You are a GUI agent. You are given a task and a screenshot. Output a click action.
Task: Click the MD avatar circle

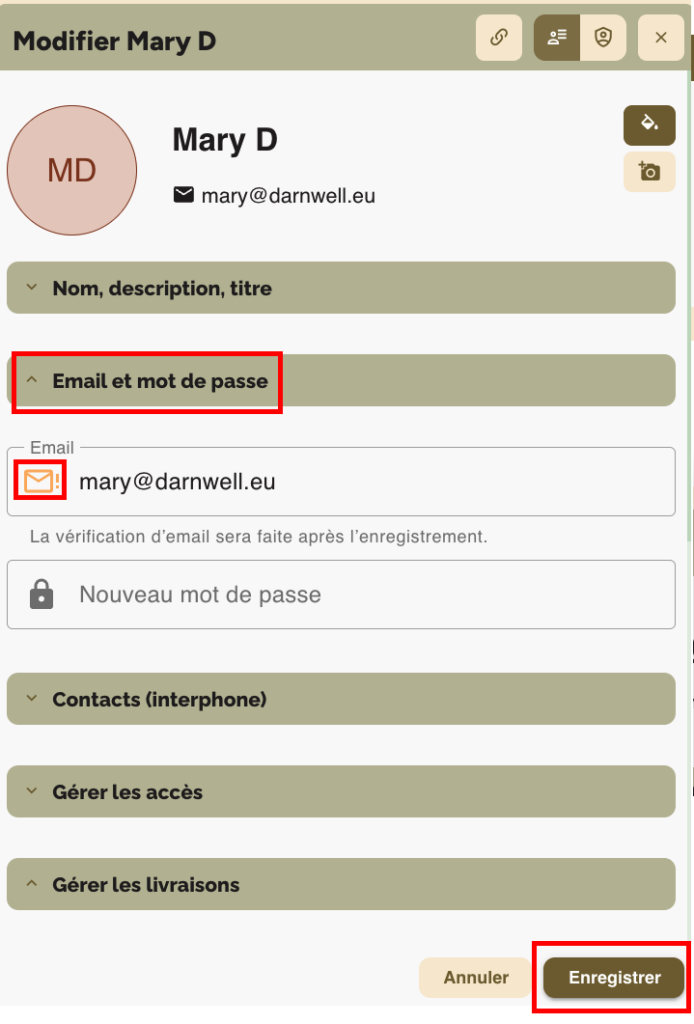(72, 171)
